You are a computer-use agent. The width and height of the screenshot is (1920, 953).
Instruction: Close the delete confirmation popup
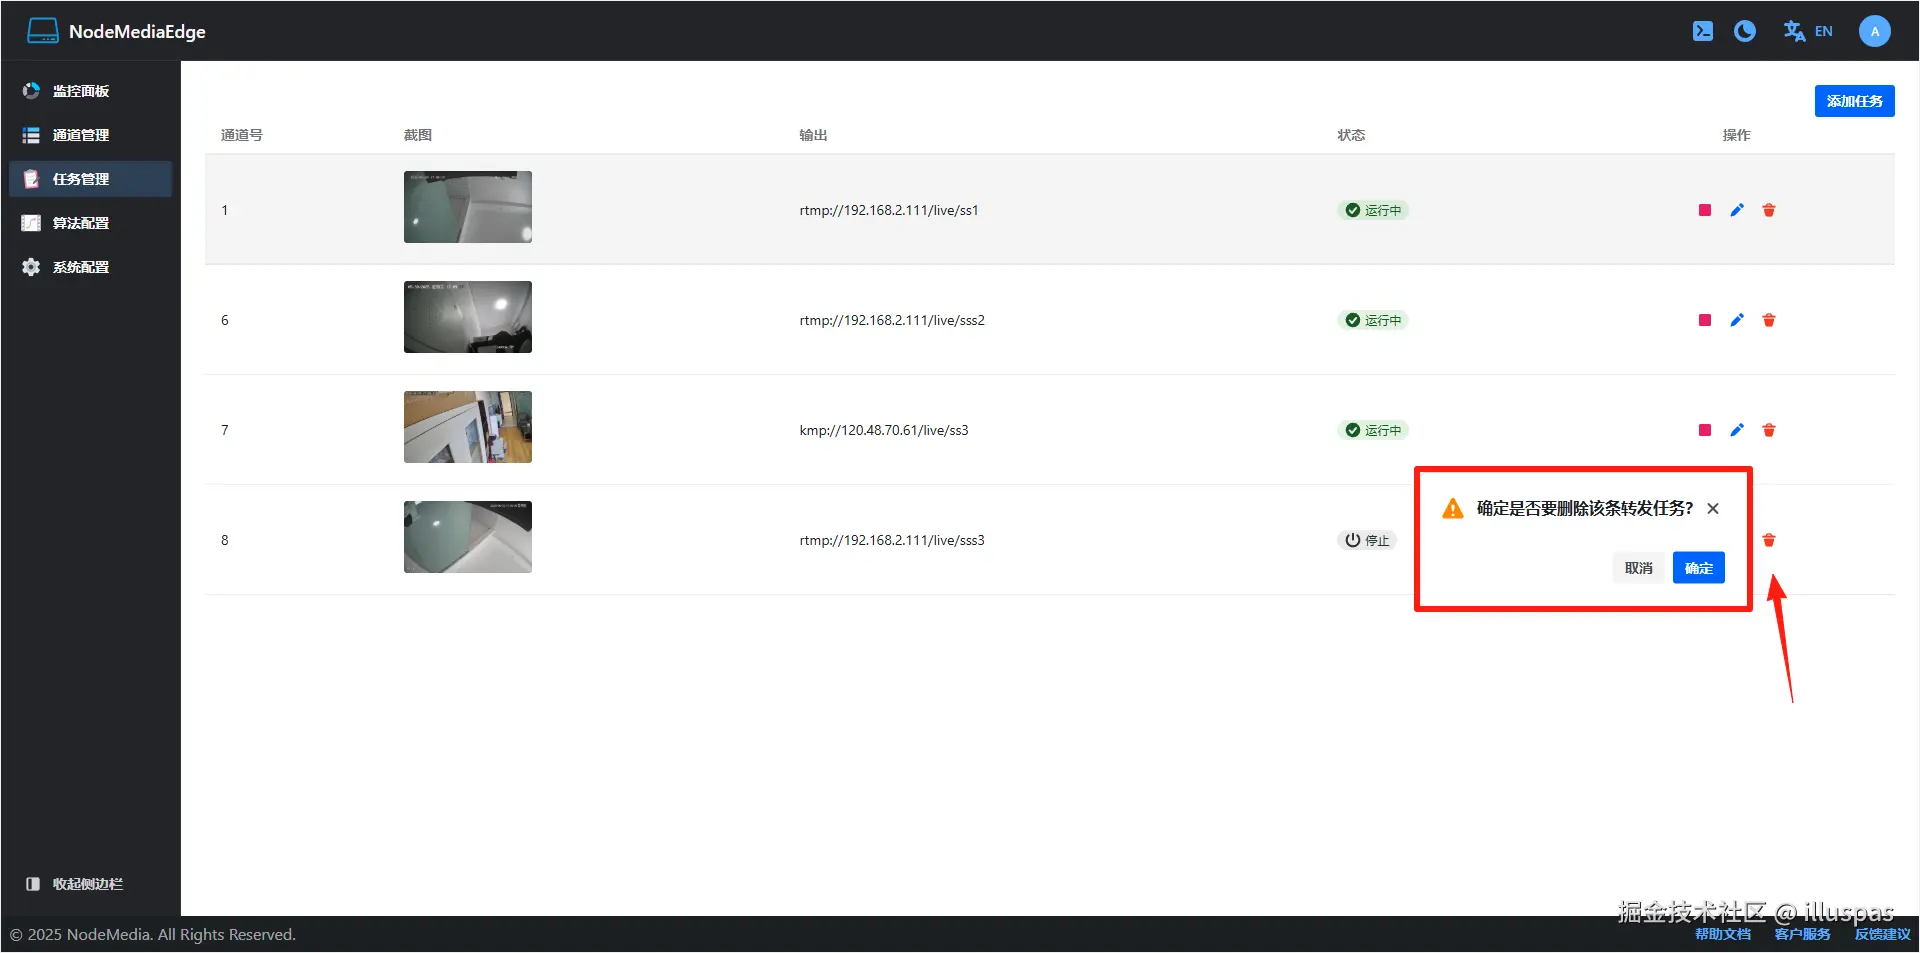click(x=1713, y=508)
